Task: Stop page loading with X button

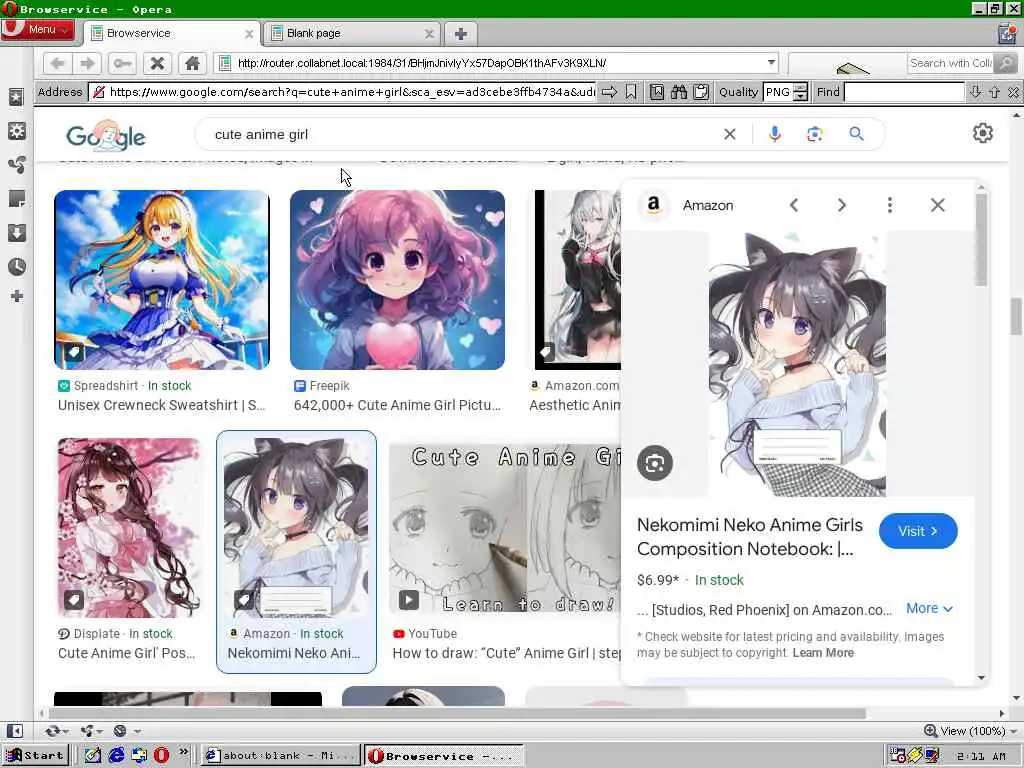Action: [x=157, y=63]
